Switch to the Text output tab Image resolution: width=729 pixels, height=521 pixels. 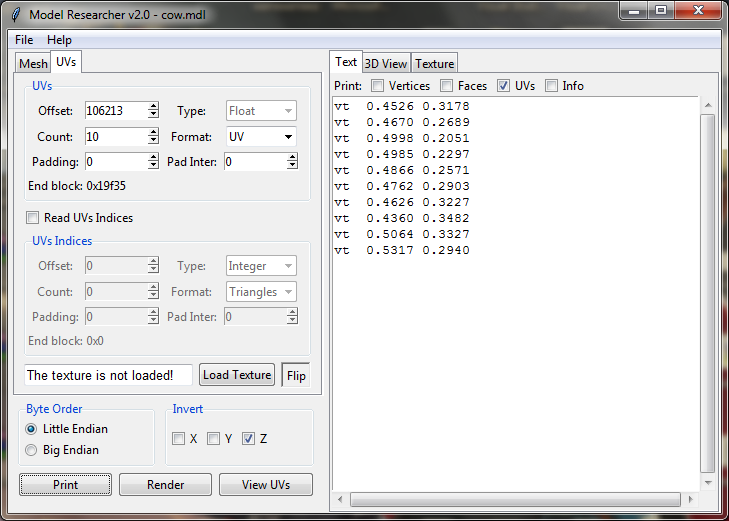tap(346, 62)
